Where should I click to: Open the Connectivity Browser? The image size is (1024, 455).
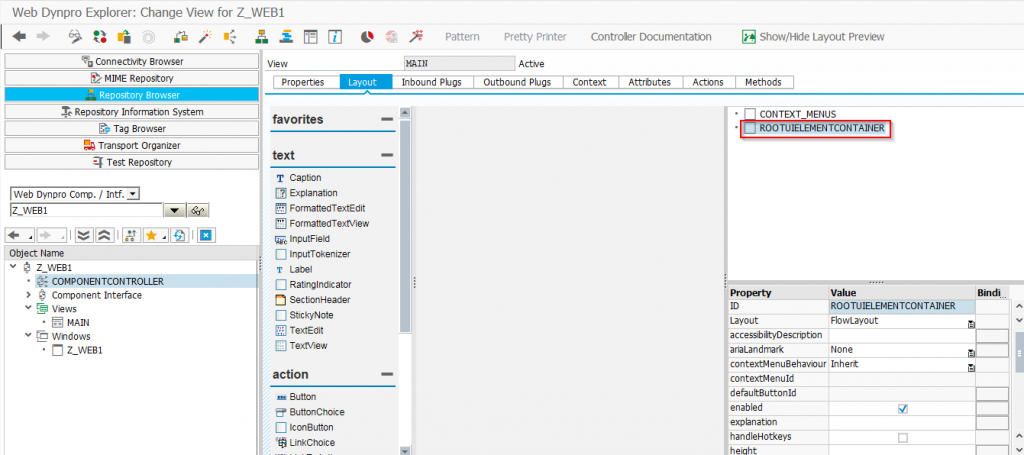click(132, 61)
